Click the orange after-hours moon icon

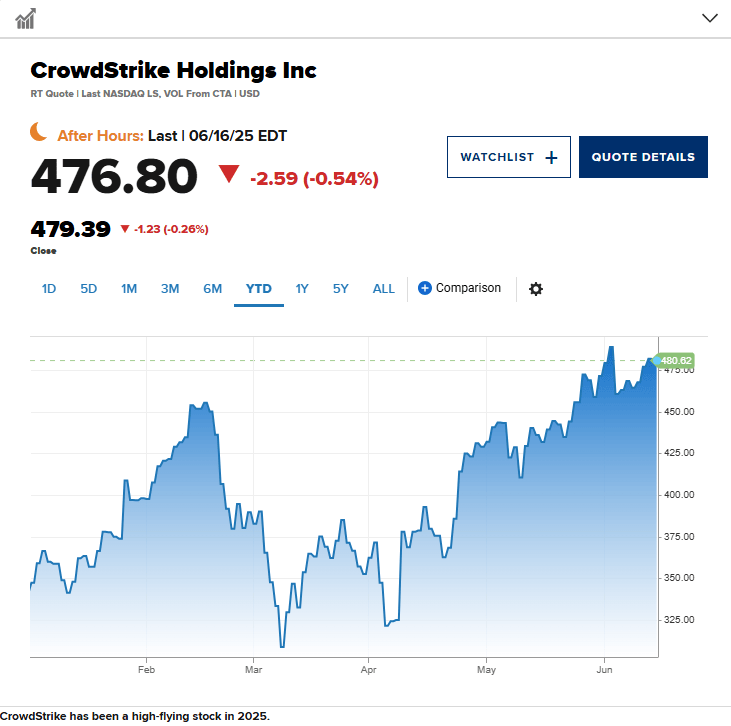click(39, 131)
